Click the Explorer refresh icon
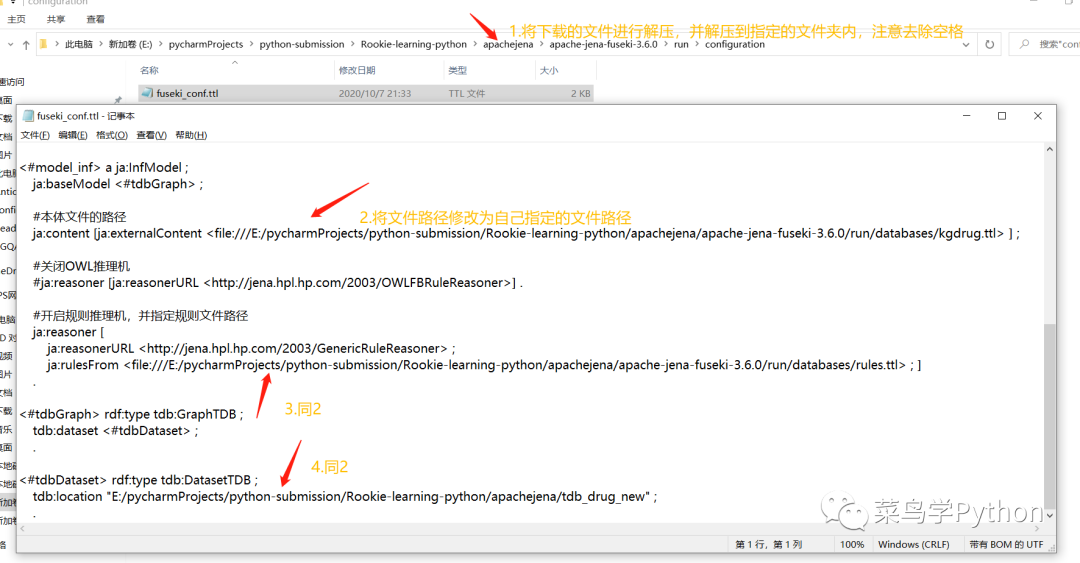This screenshot has width=1080, height=563. coord(990,45)
